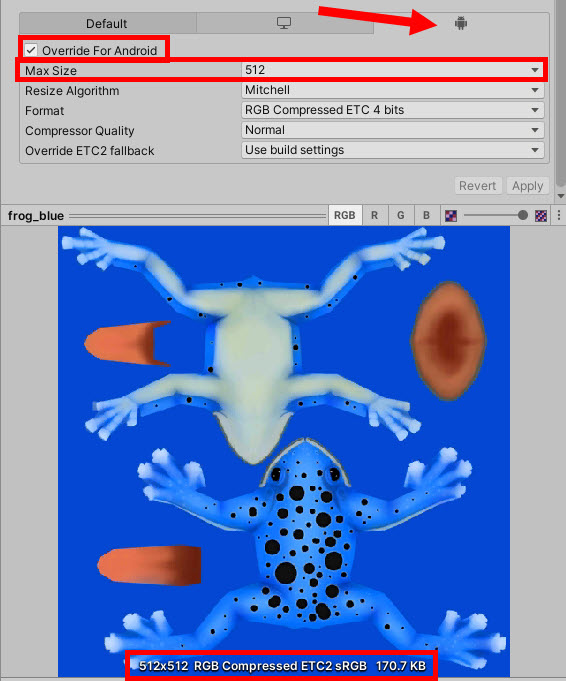This screenshot has width=566, height=681.
Task: Open the preview panel three-dot options menu
Action: (559, 215)
